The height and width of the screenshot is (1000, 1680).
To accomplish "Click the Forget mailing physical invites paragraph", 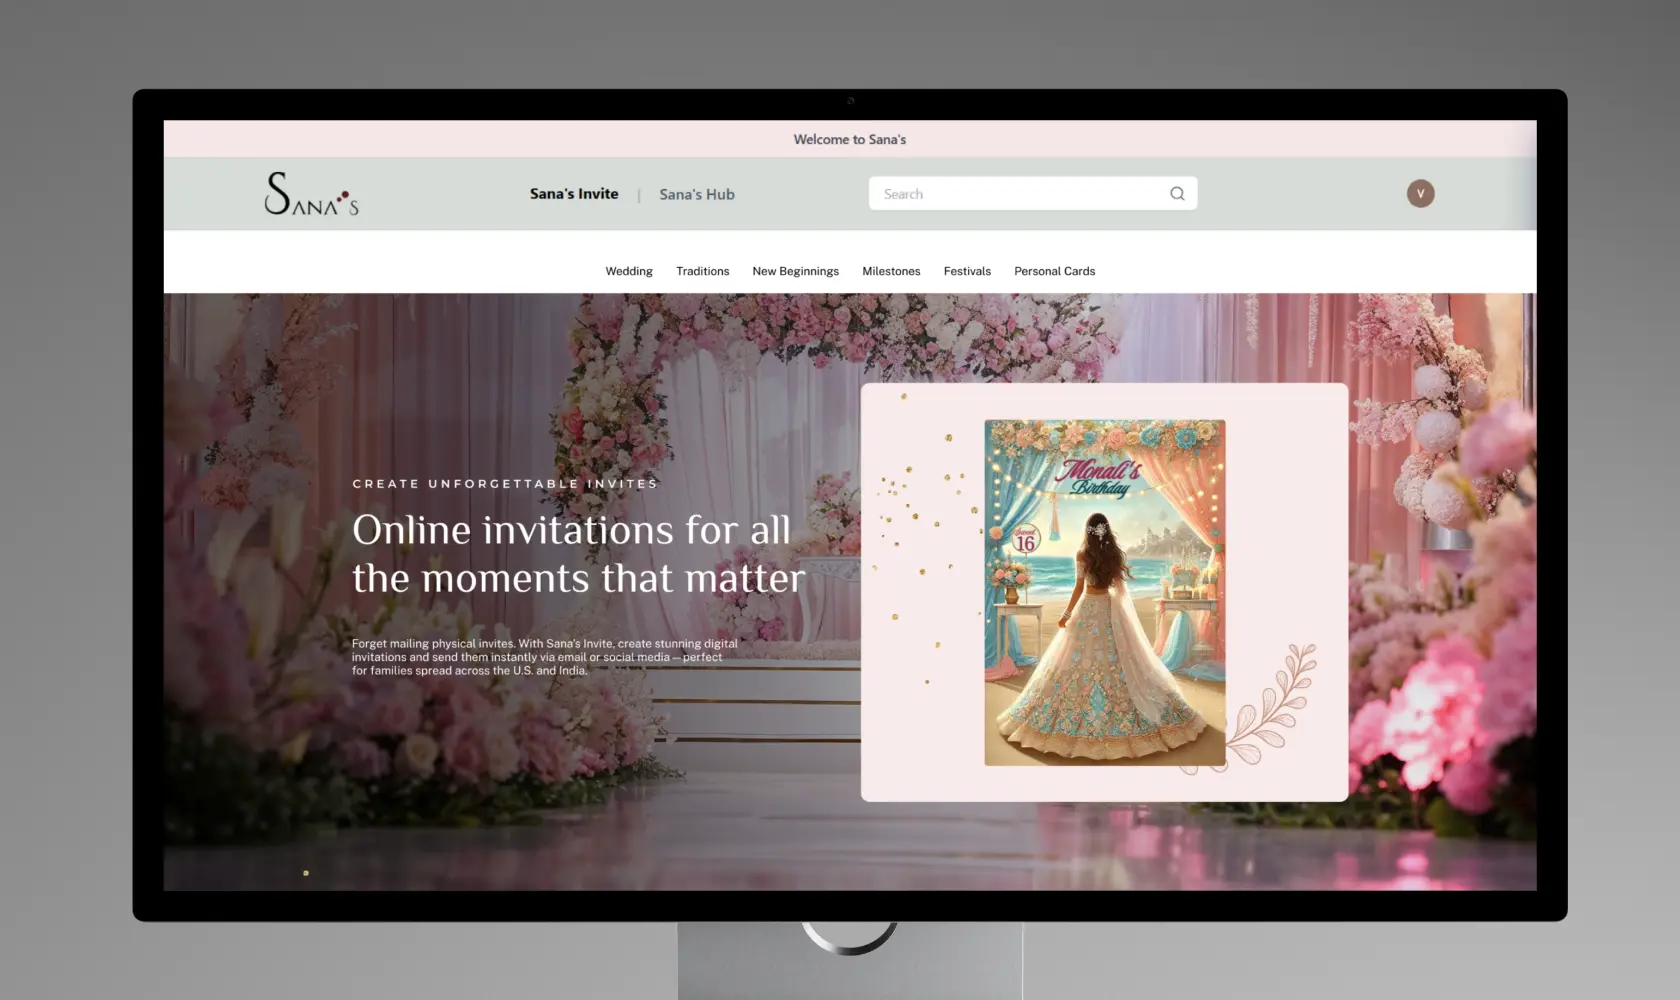I will pos(544,657).
